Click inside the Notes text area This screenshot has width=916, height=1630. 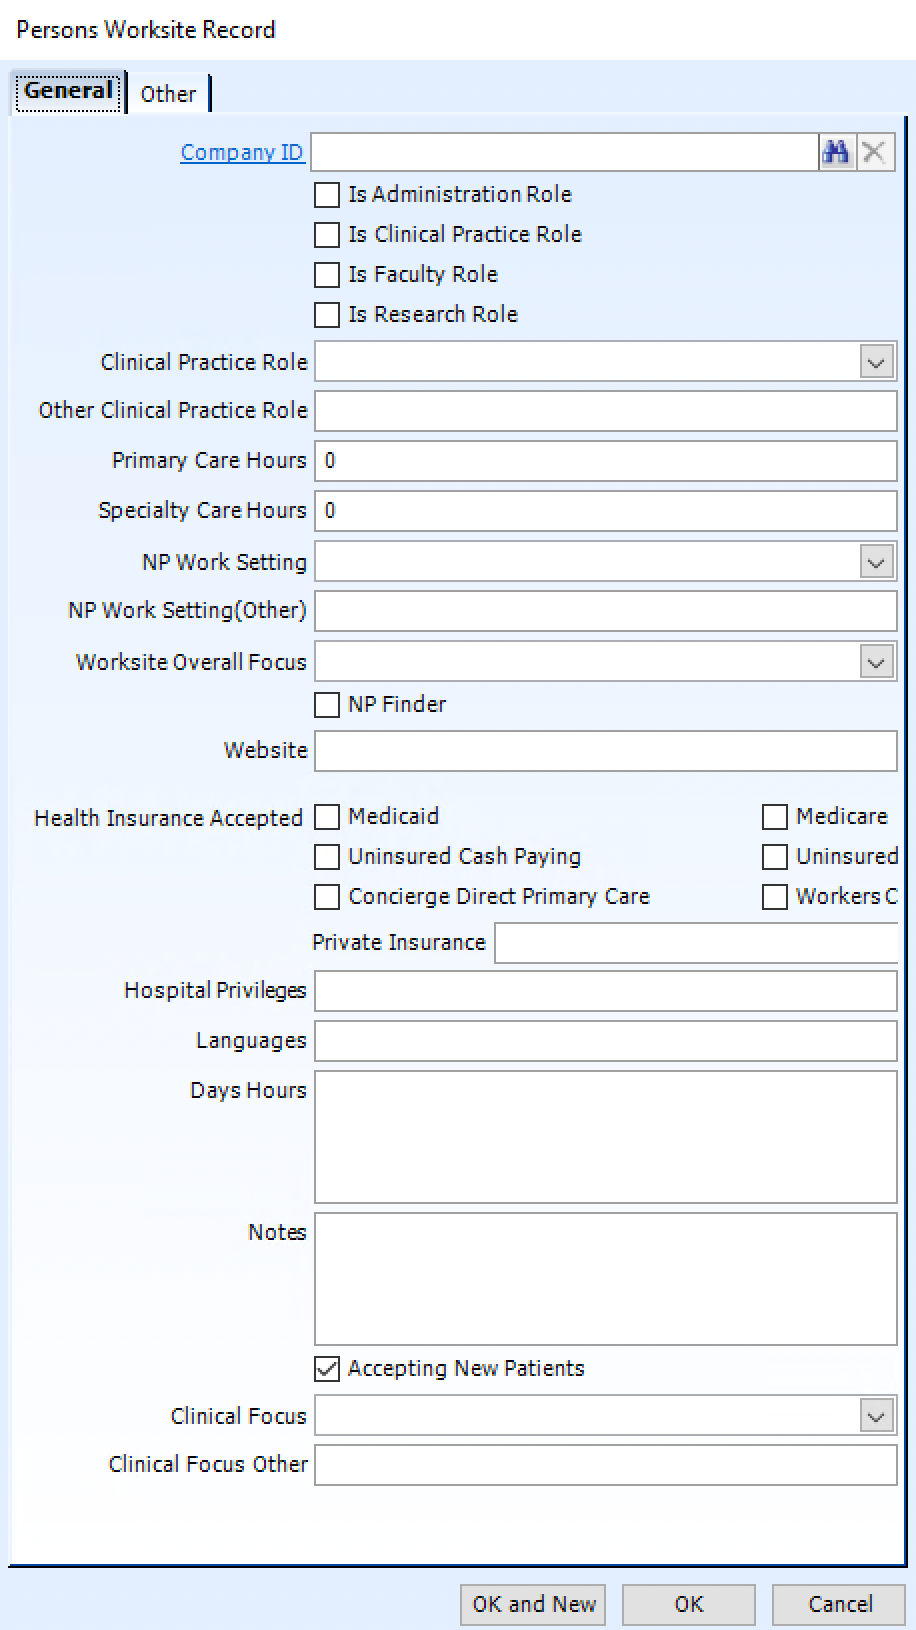pyautogui.click(x=606, y=1279)
